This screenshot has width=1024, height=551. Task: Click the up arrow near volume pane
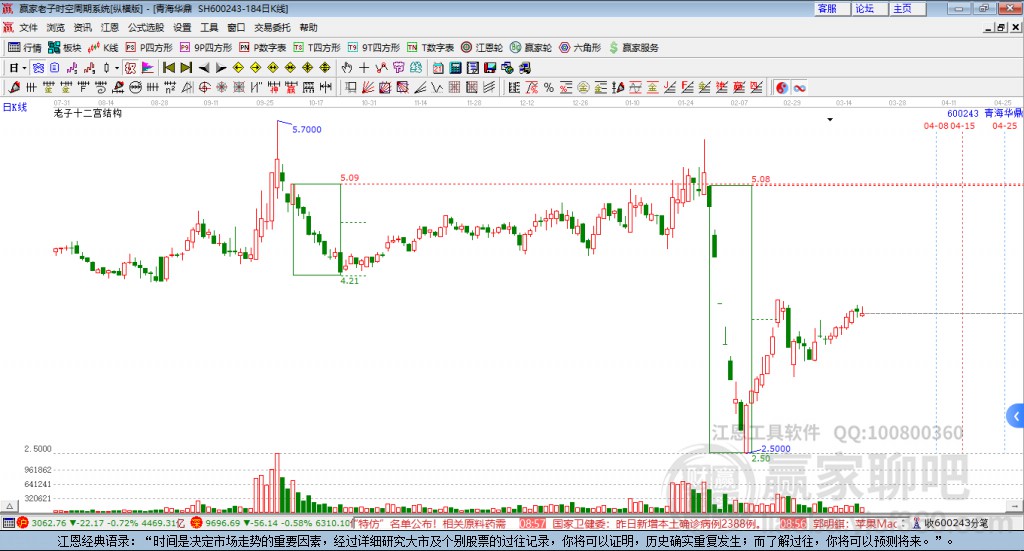(9, 506)
